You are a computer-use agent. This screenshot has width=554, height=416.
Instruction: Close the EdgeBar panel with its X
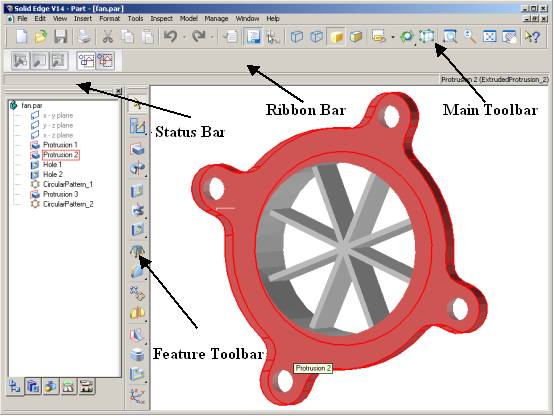tap(119, 91)
